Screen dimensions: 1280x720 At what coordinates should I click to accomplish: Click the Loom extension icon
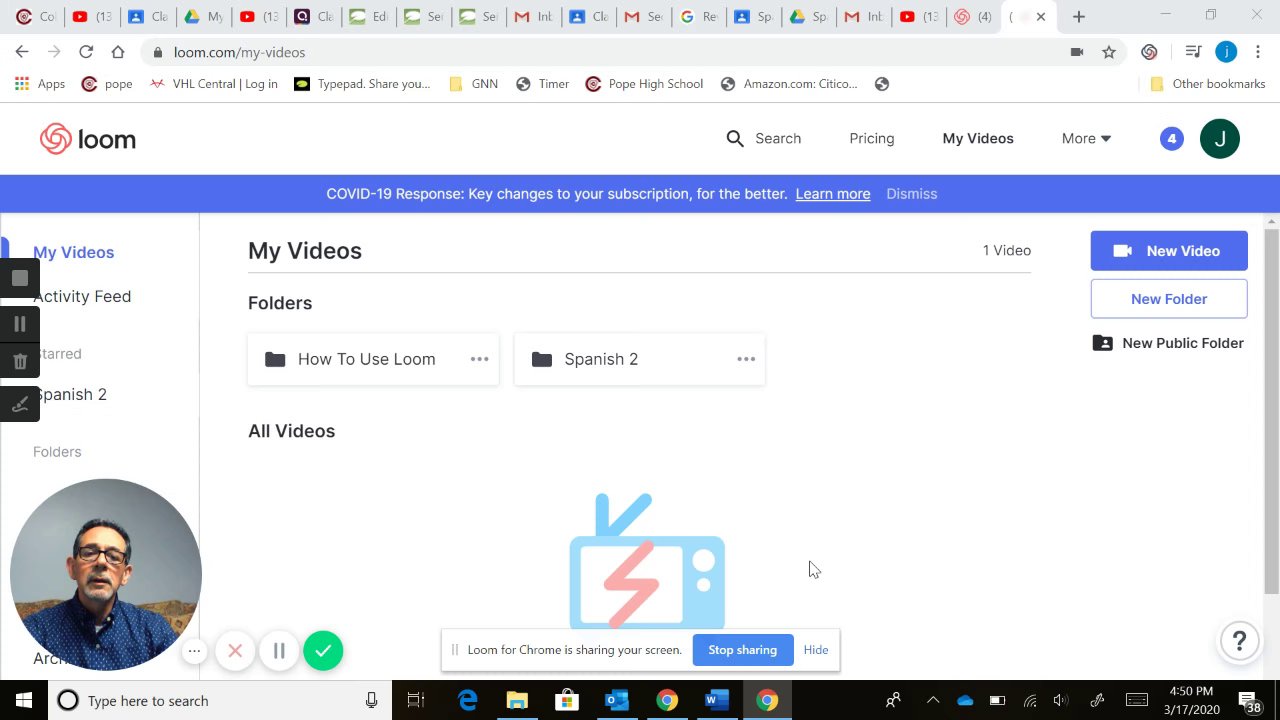coord(1149,52)
